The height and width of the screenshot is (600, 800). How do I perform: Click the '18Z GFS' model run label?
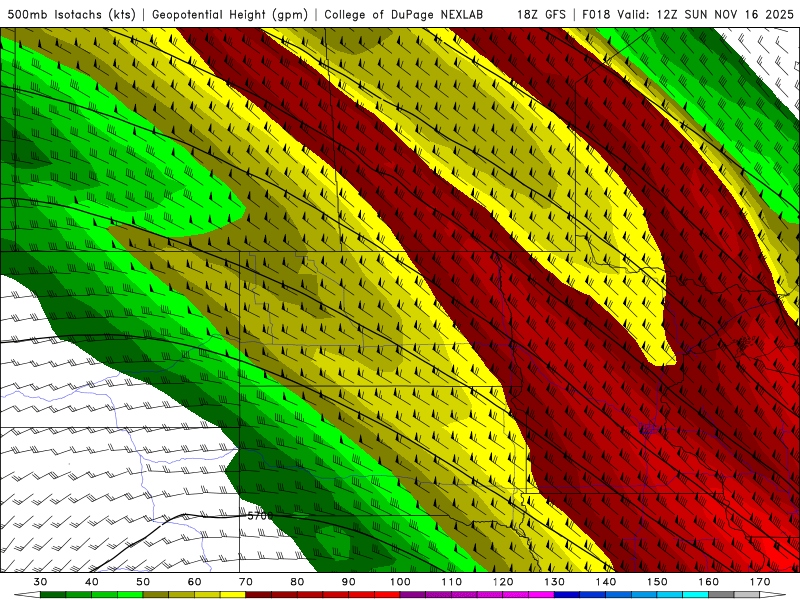pos(541,14)
